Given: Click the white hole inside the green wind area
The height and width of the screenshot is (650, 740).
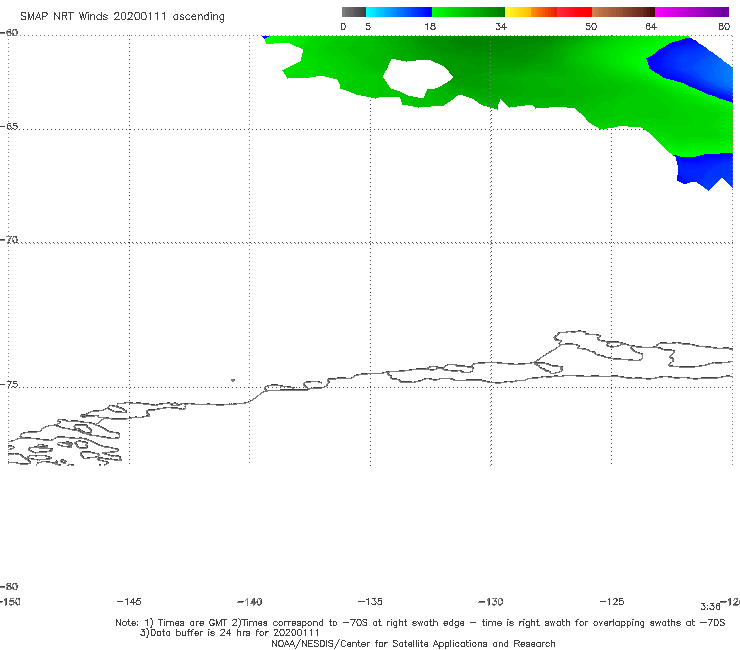Looking at the screenshot, I should (x=417, y=76).
